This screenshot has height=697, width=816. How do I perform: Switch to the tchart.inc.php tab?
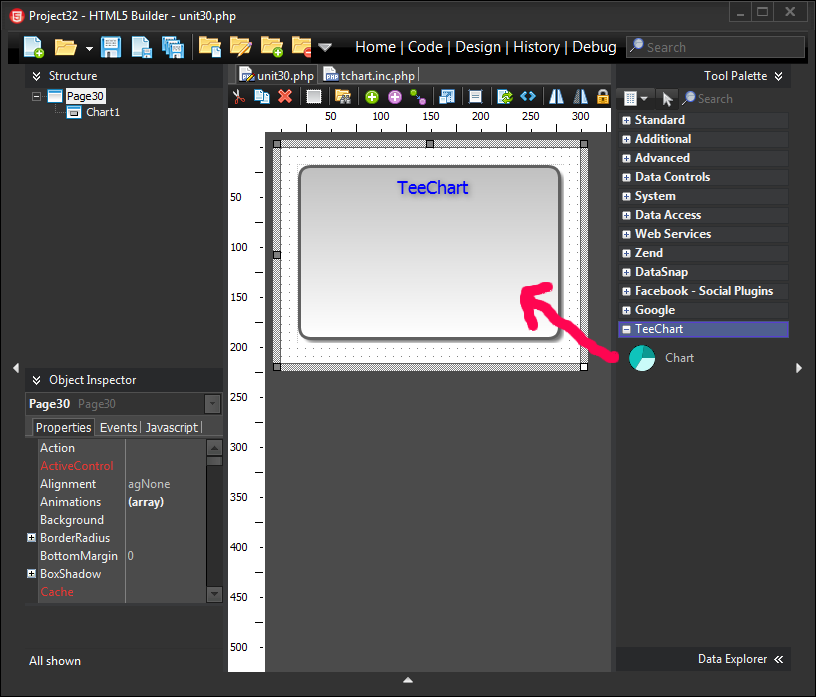click(x=370, y=75)
